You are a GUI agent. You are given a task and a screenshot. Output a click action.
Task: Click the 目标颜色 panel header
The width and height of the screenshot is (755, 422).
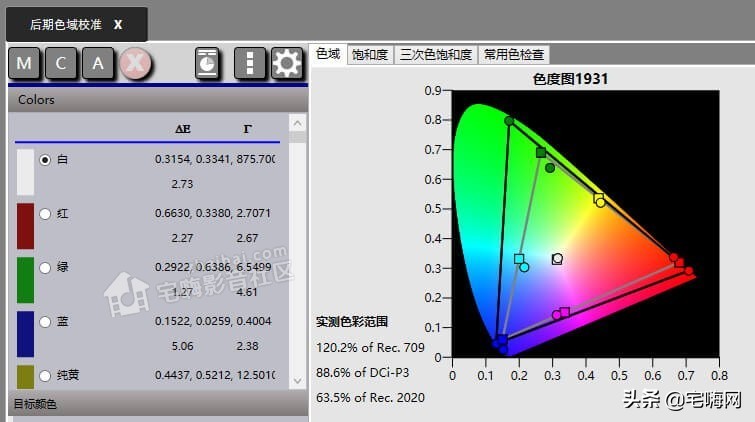coord(158,404)
